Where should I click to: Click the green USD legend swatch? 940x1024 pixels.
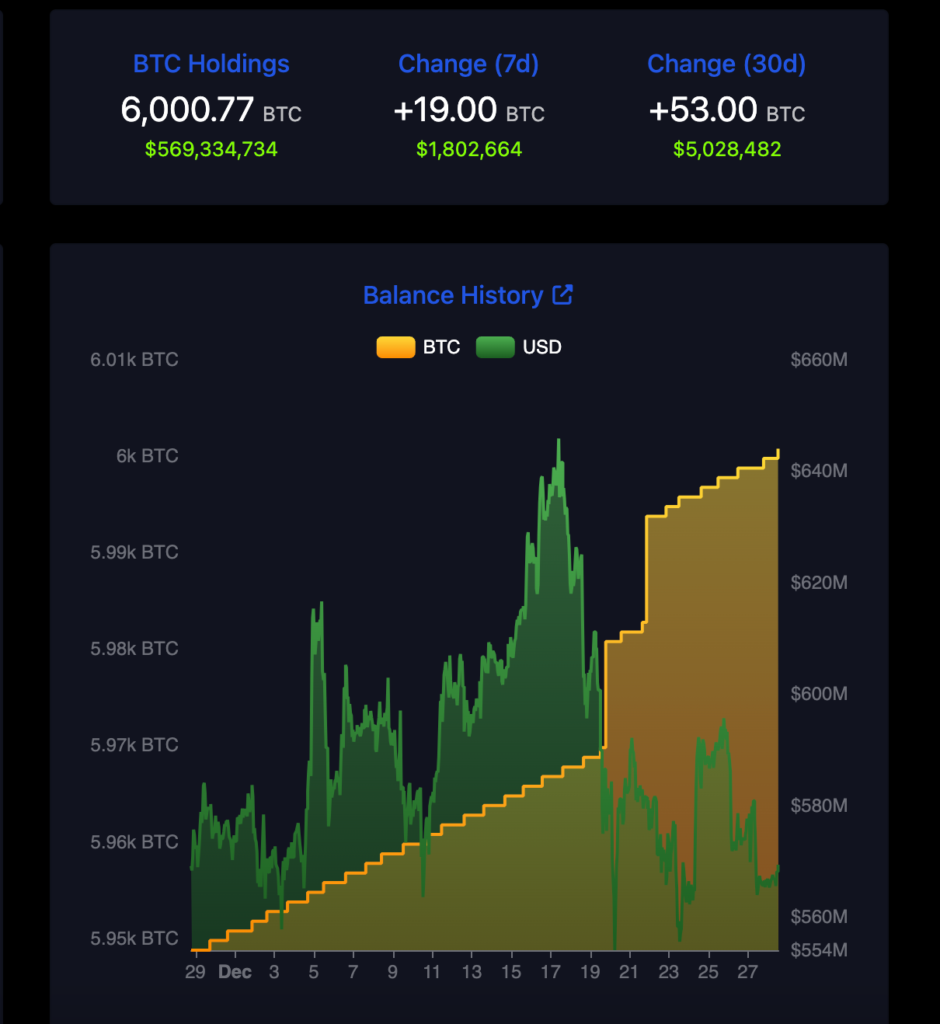(x=495, y=347)
